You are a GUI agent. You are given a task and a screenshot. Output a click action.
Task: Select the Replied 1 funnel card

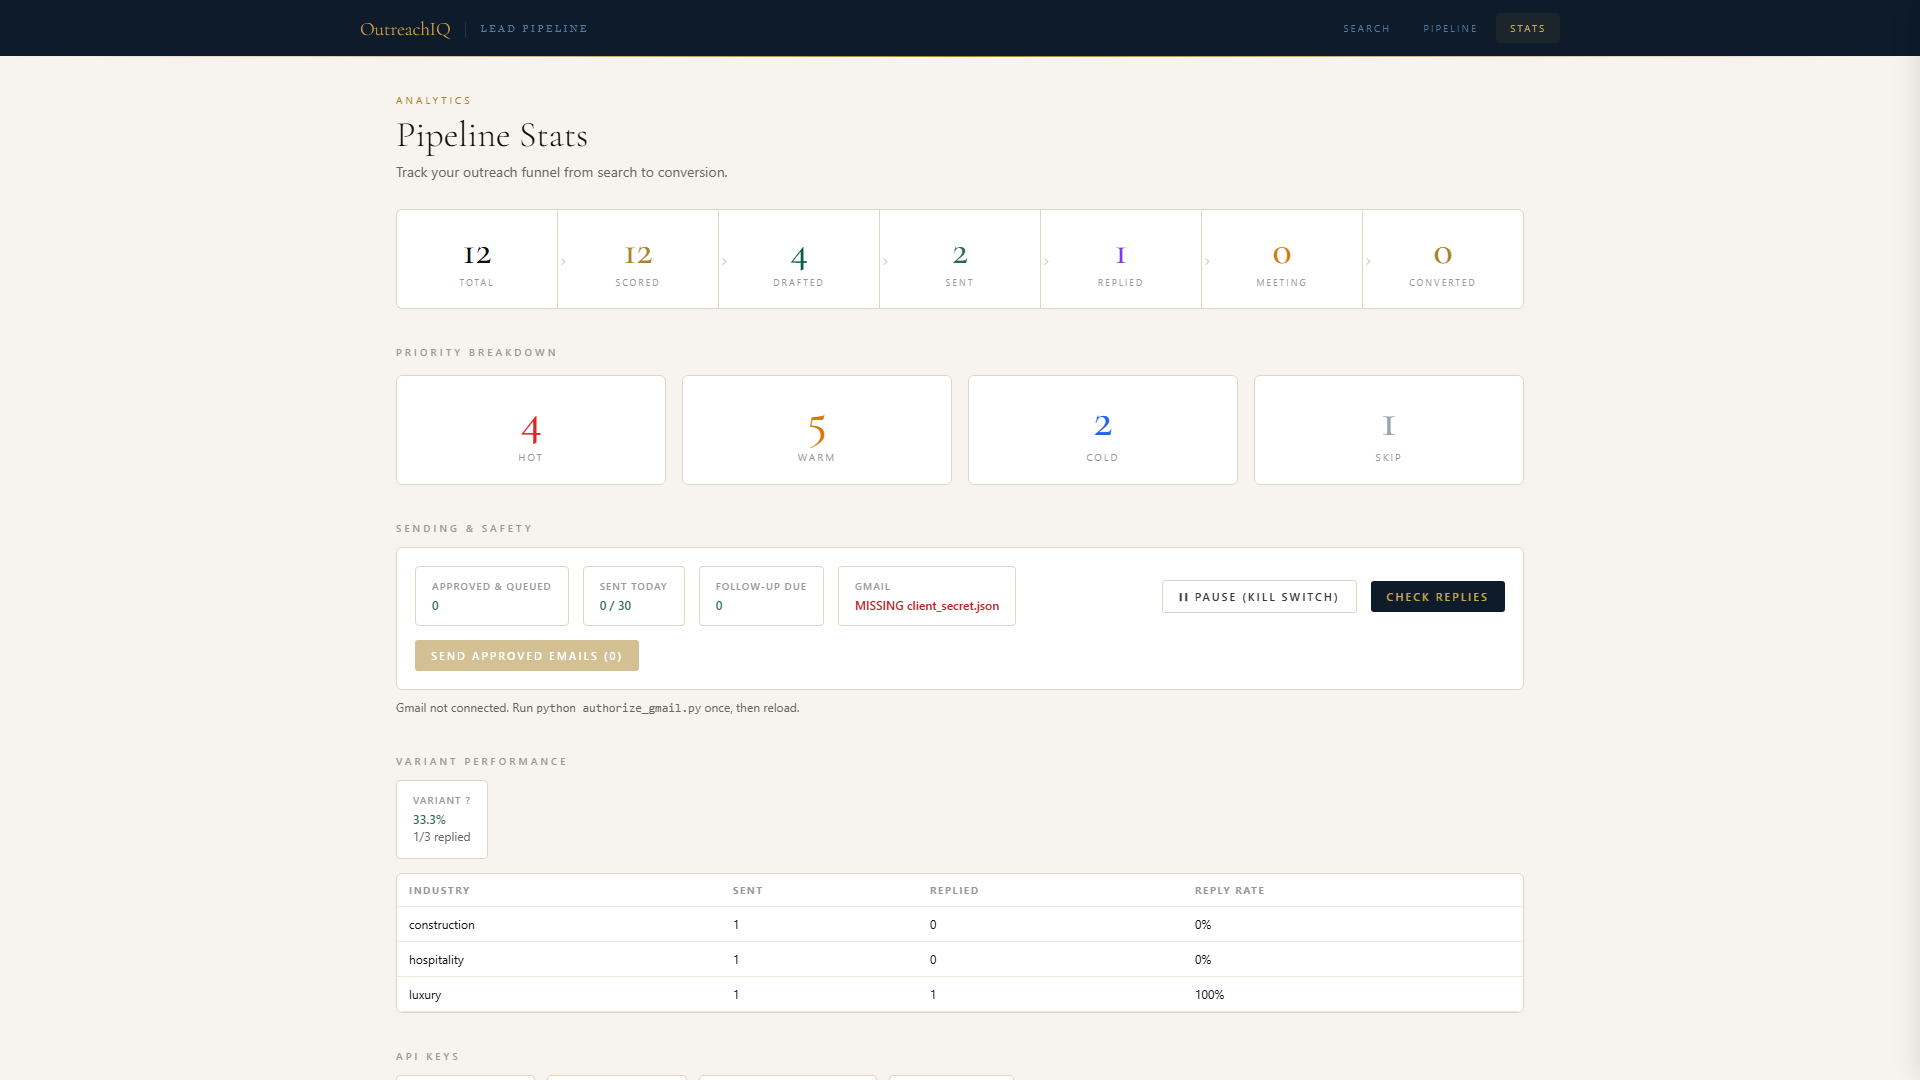(1121, 259)
